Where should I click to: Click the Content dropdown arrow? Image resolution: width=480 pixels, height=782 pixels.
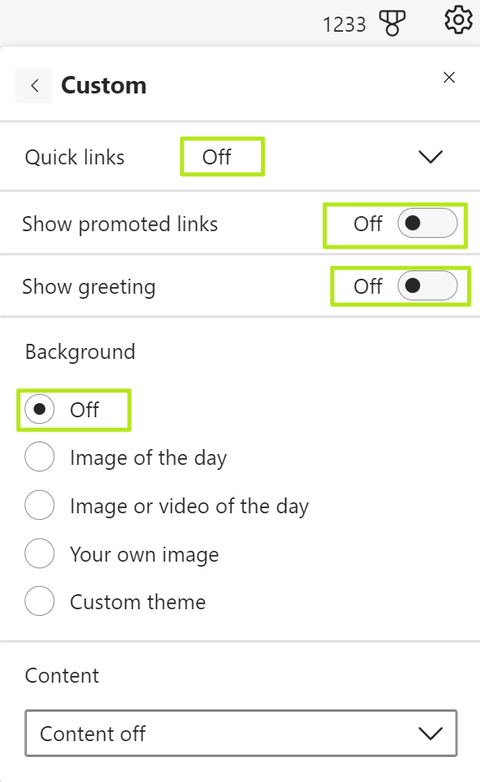(x=430, y=733)
